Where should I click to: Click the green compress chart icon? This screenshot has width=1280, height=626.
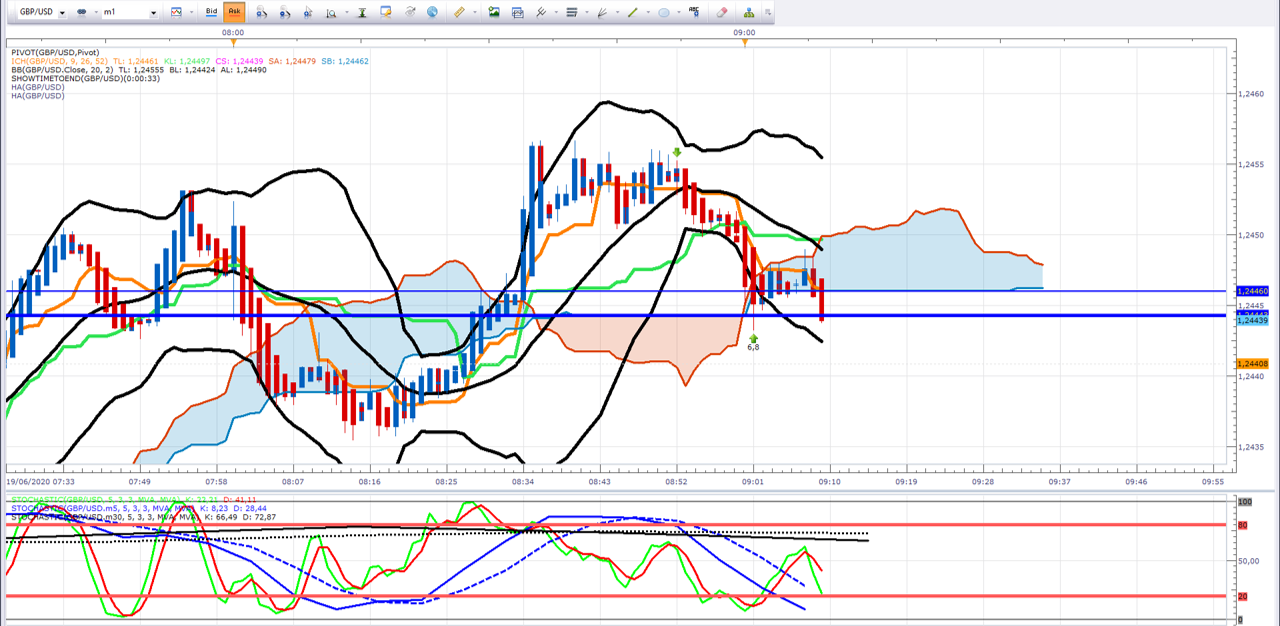coord(362,13)
